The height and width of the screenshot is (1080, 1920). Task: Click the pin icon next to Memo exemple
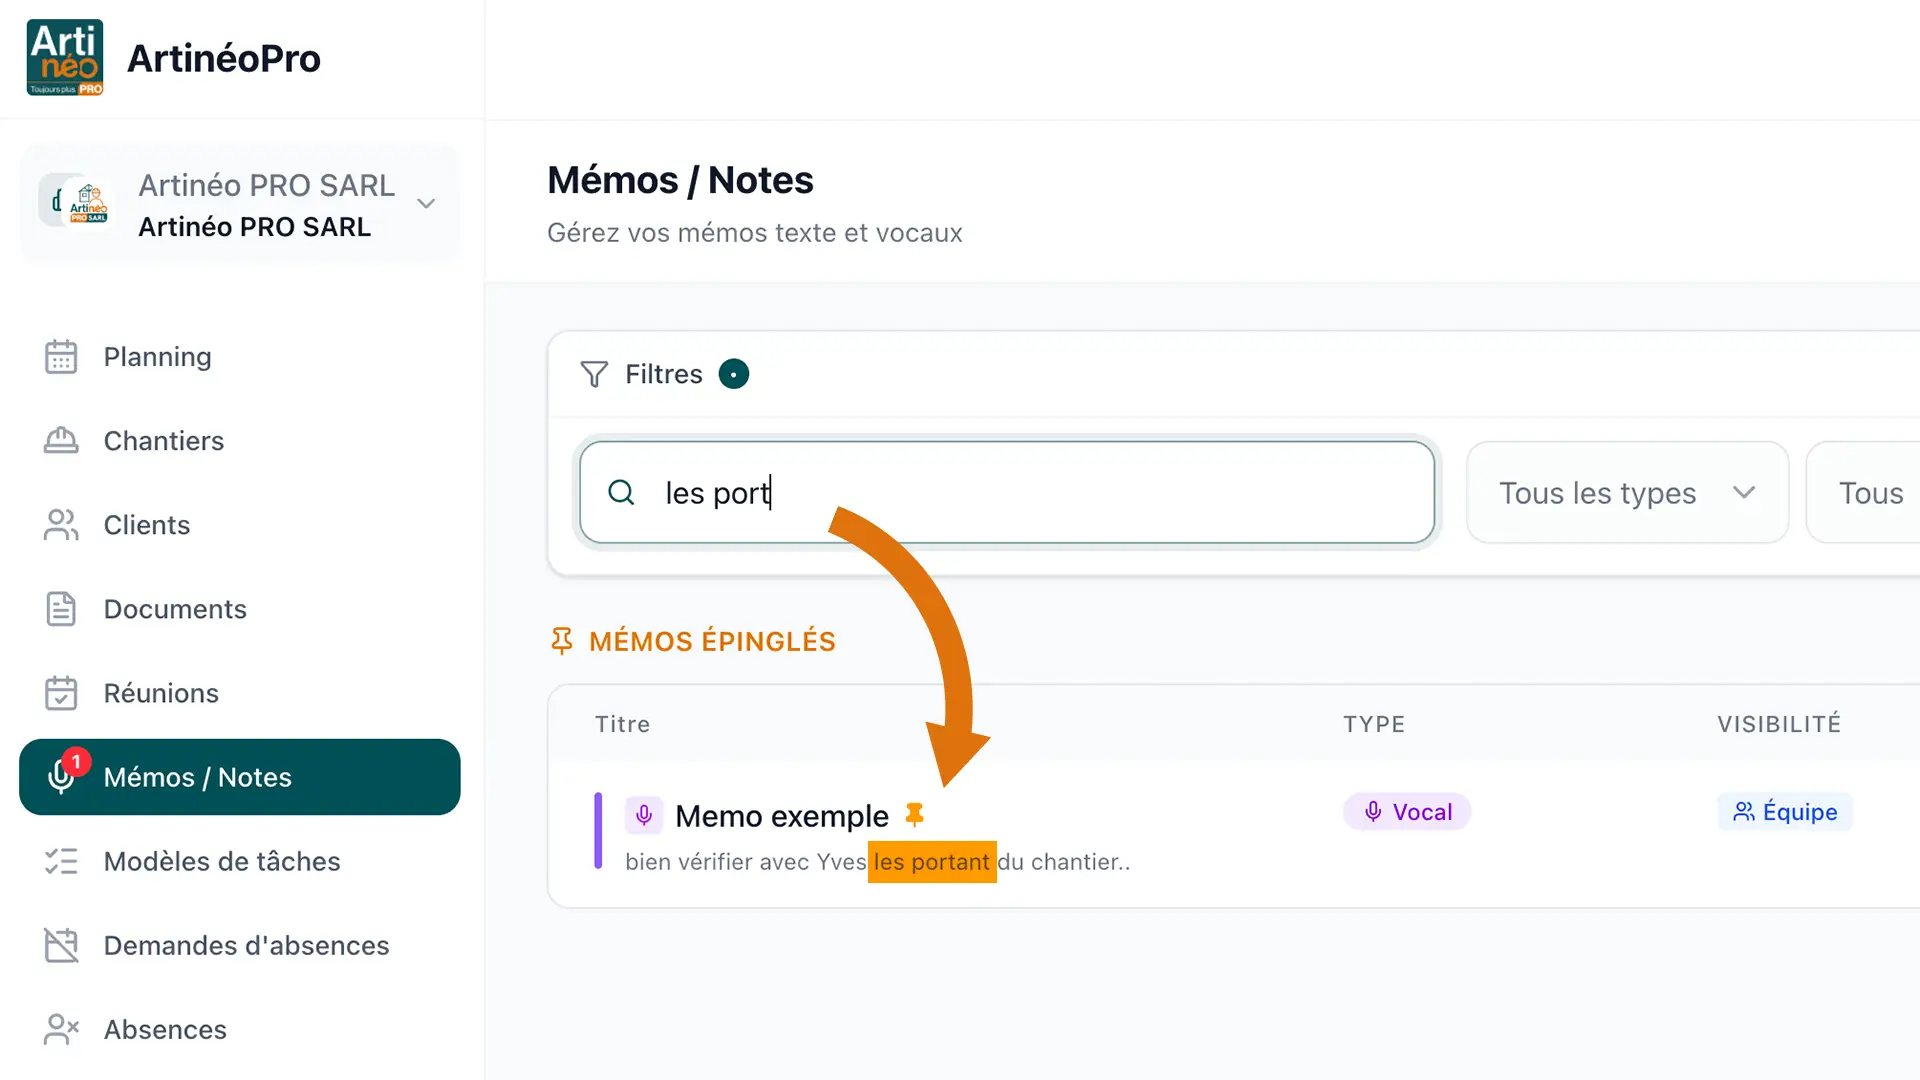click(914, 815)
